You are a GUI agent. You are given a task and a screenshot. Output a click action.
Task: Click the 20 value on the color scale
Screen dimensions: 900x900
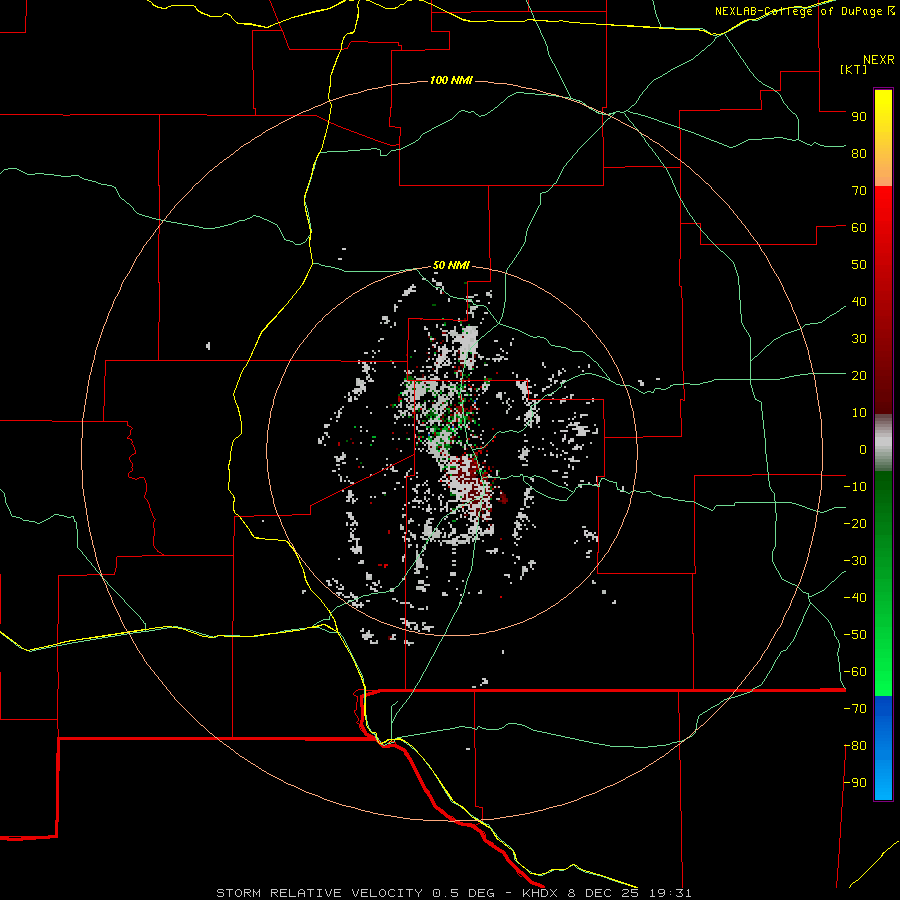point(859,375)
